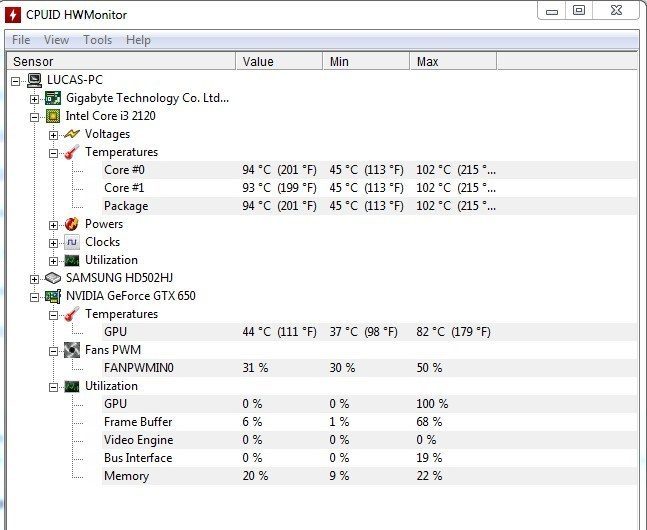Select the Bus Interface row
647x530 pixels.
coord(369,458)
